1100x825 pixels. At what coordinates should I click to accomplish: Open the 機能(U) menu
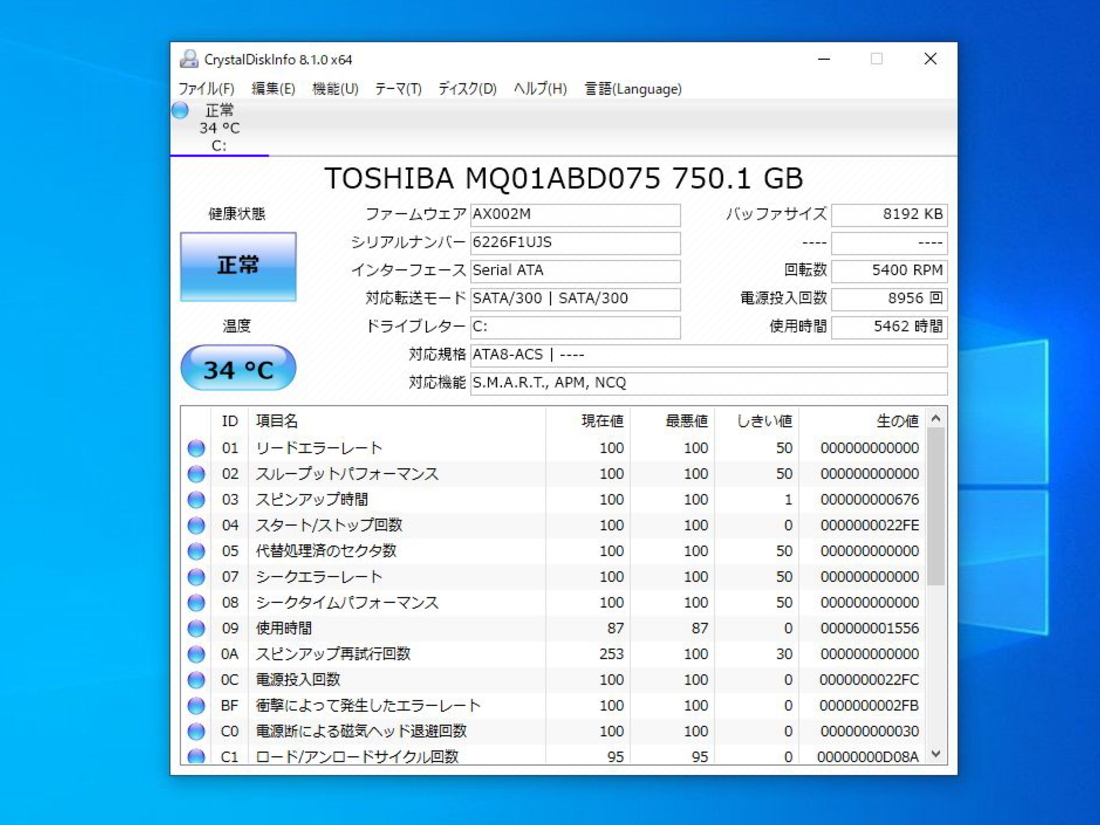pos(335,89)
